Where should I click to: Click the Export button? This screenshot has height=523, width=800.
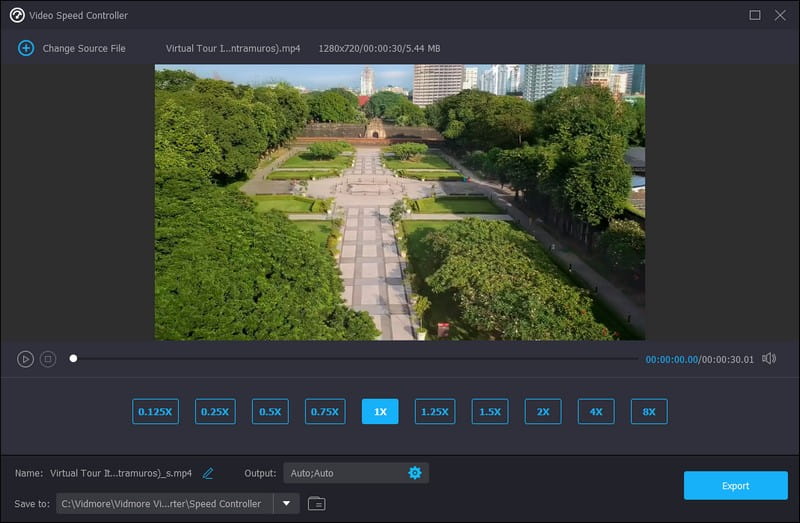click(736, 486)
